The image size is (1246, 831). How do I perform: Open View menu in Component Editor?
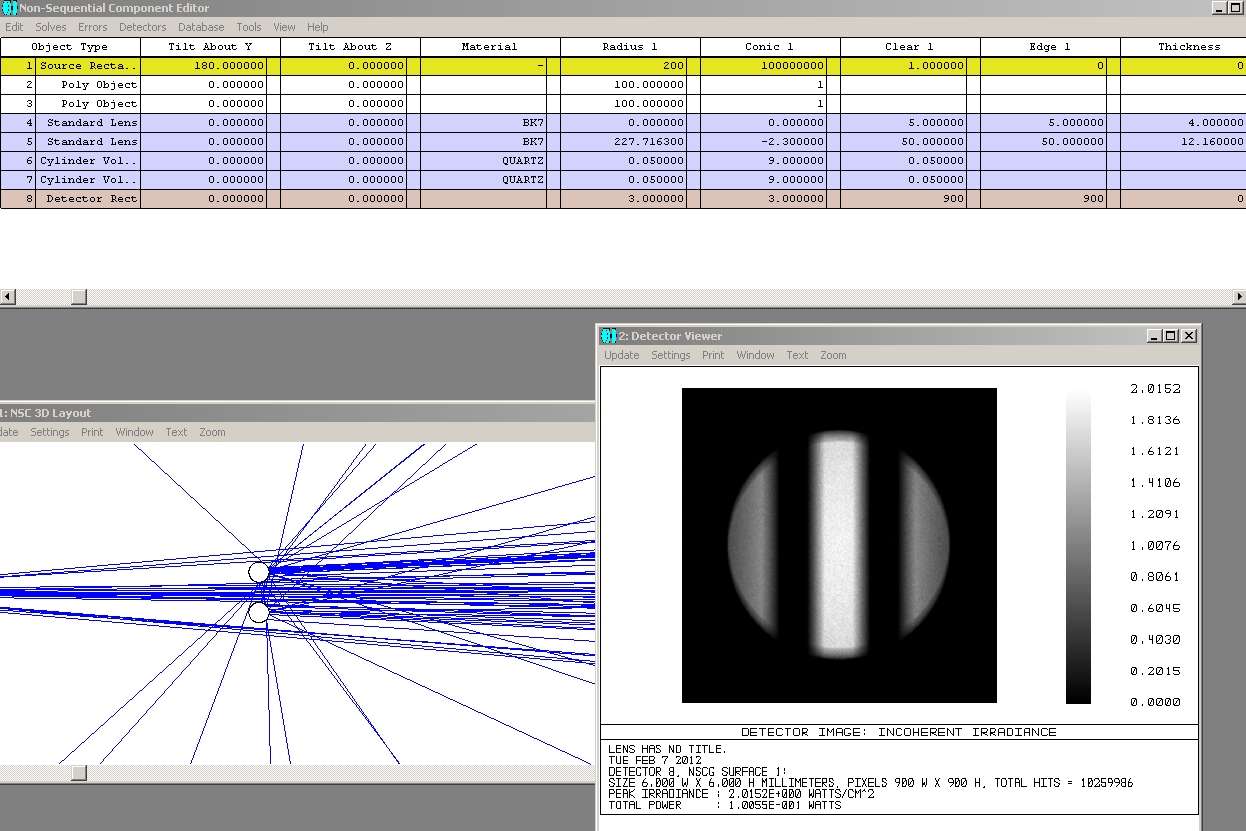pyautogui.click(x=284, y=27)
